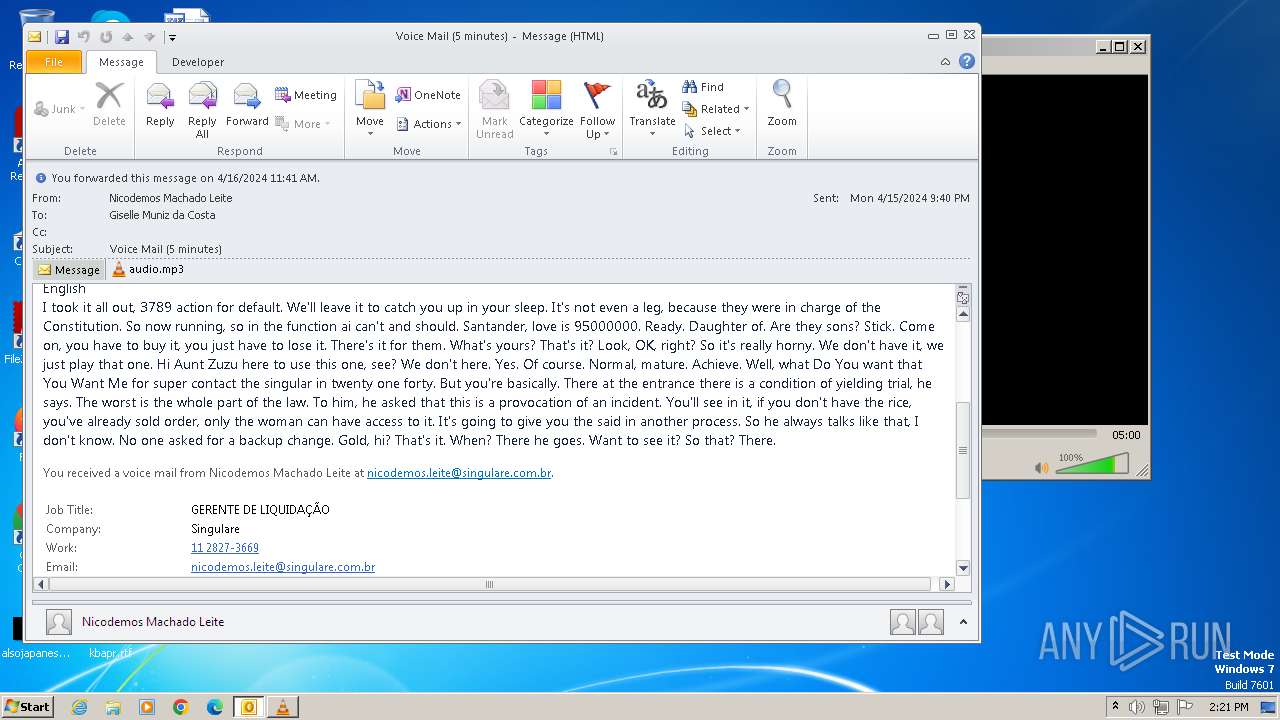Open Google Chrome from the taskbar
The width and height of the screenshot is (1280, 720).
click(181, 707)
